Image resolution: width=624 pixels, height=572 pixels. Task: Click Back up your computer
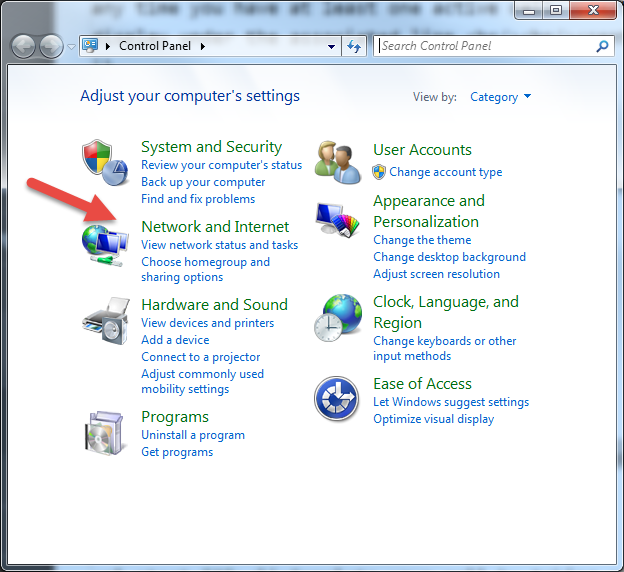tap(203, 182)
